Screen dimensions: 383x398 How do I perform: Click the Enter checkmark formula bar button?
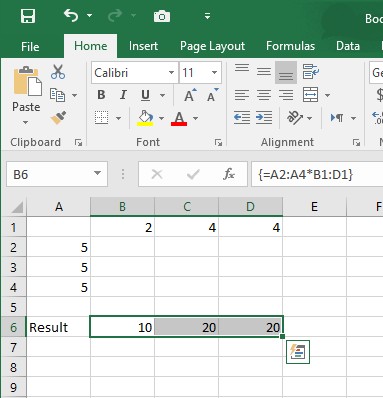click(193, 174)
